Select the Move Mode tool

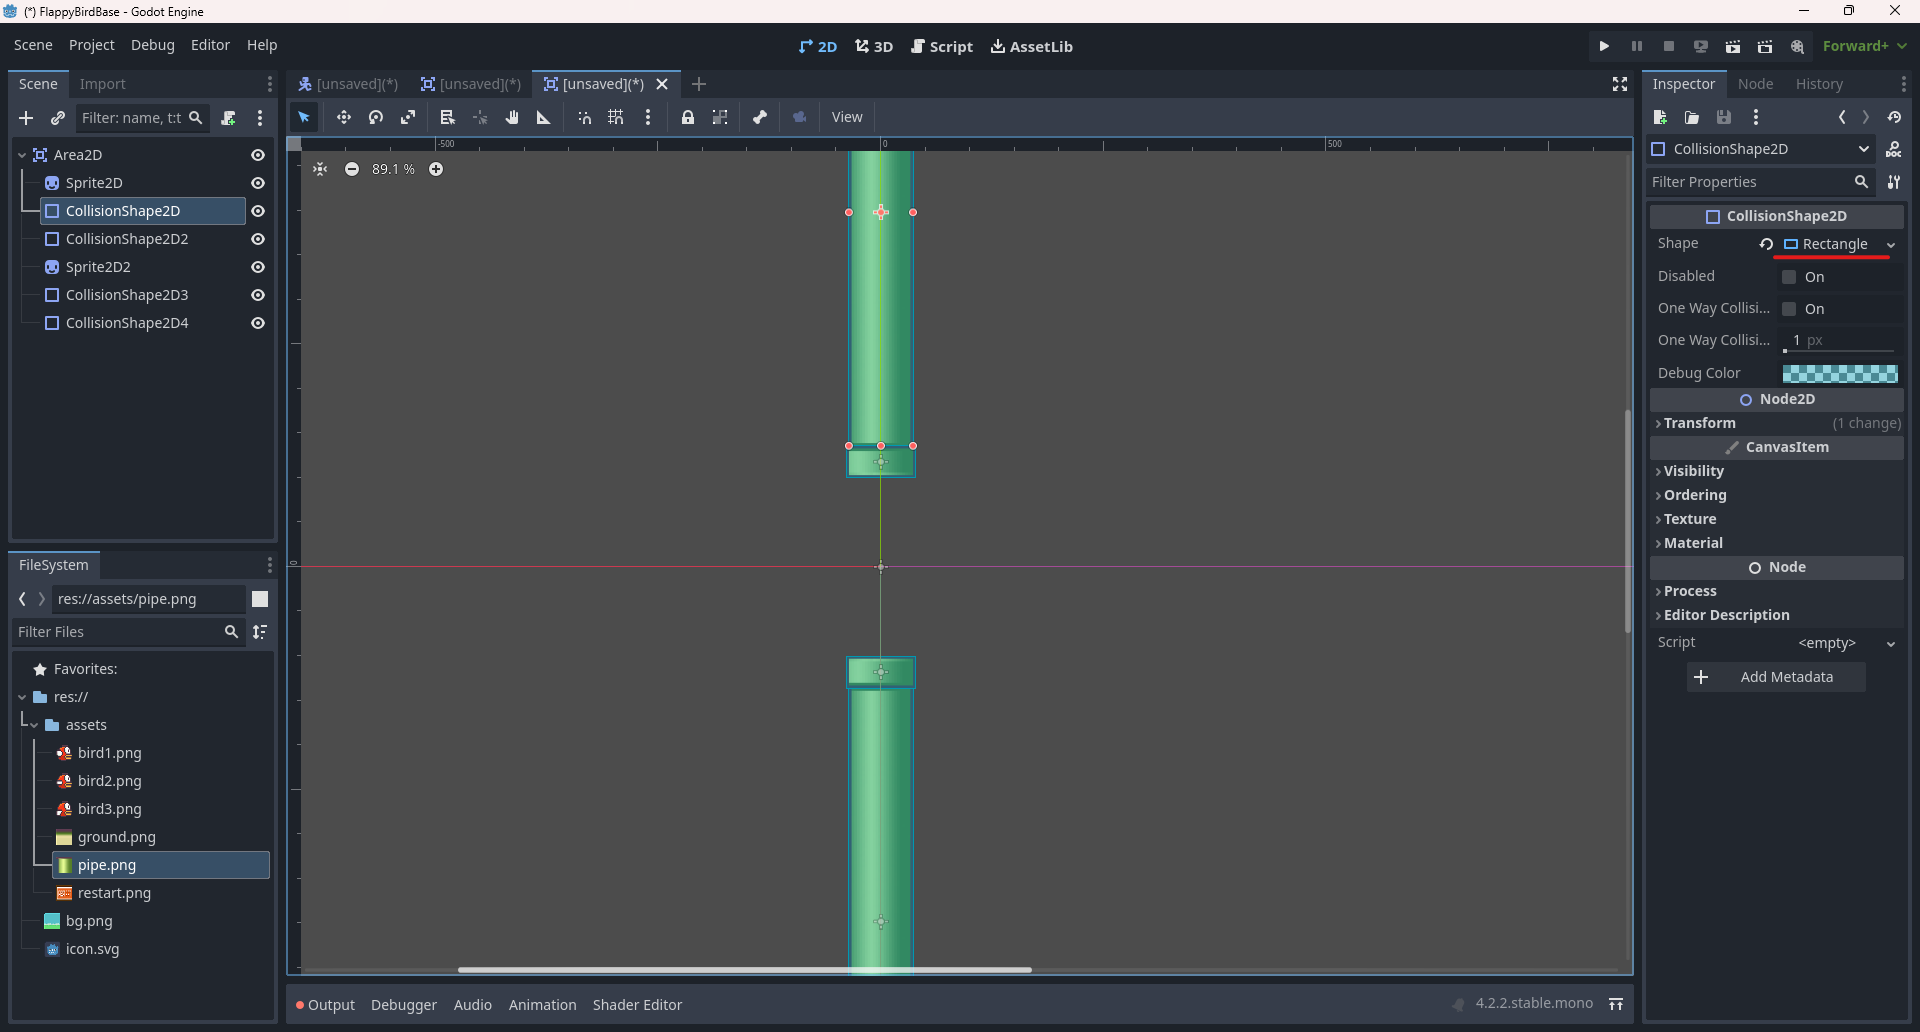343,118
